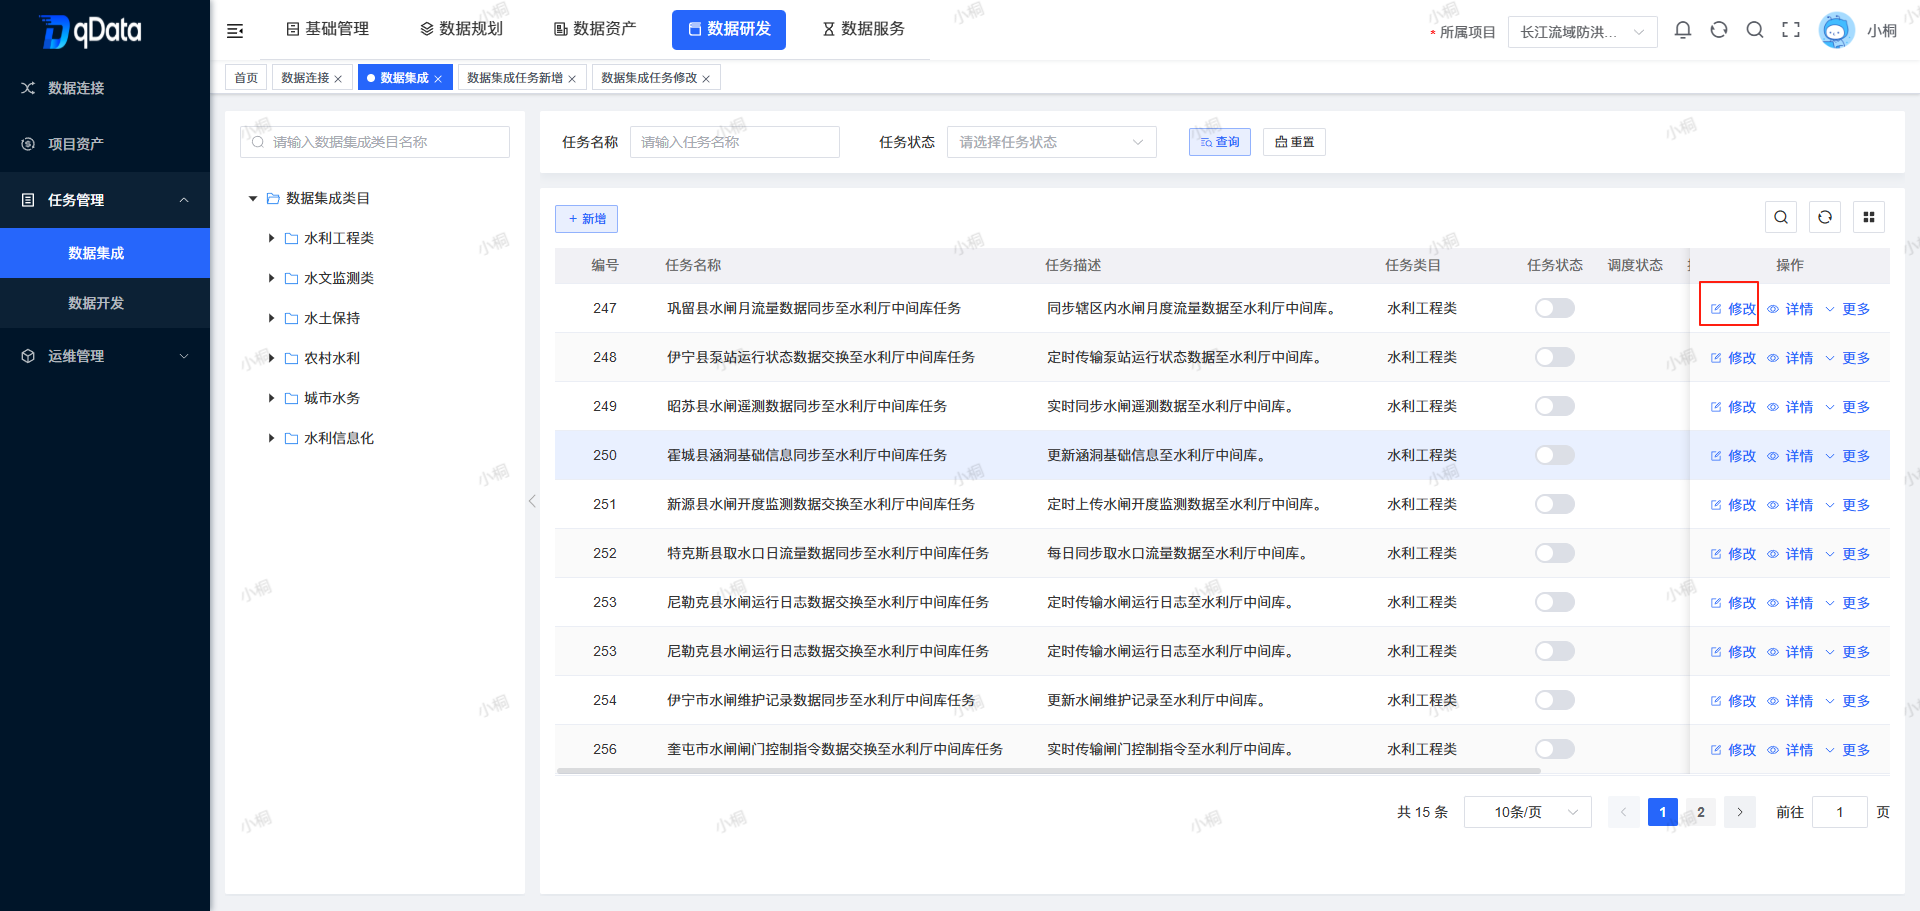1920x911 pixels.
Task: Toggle fullscreen mode icon
Action: 1791,30
